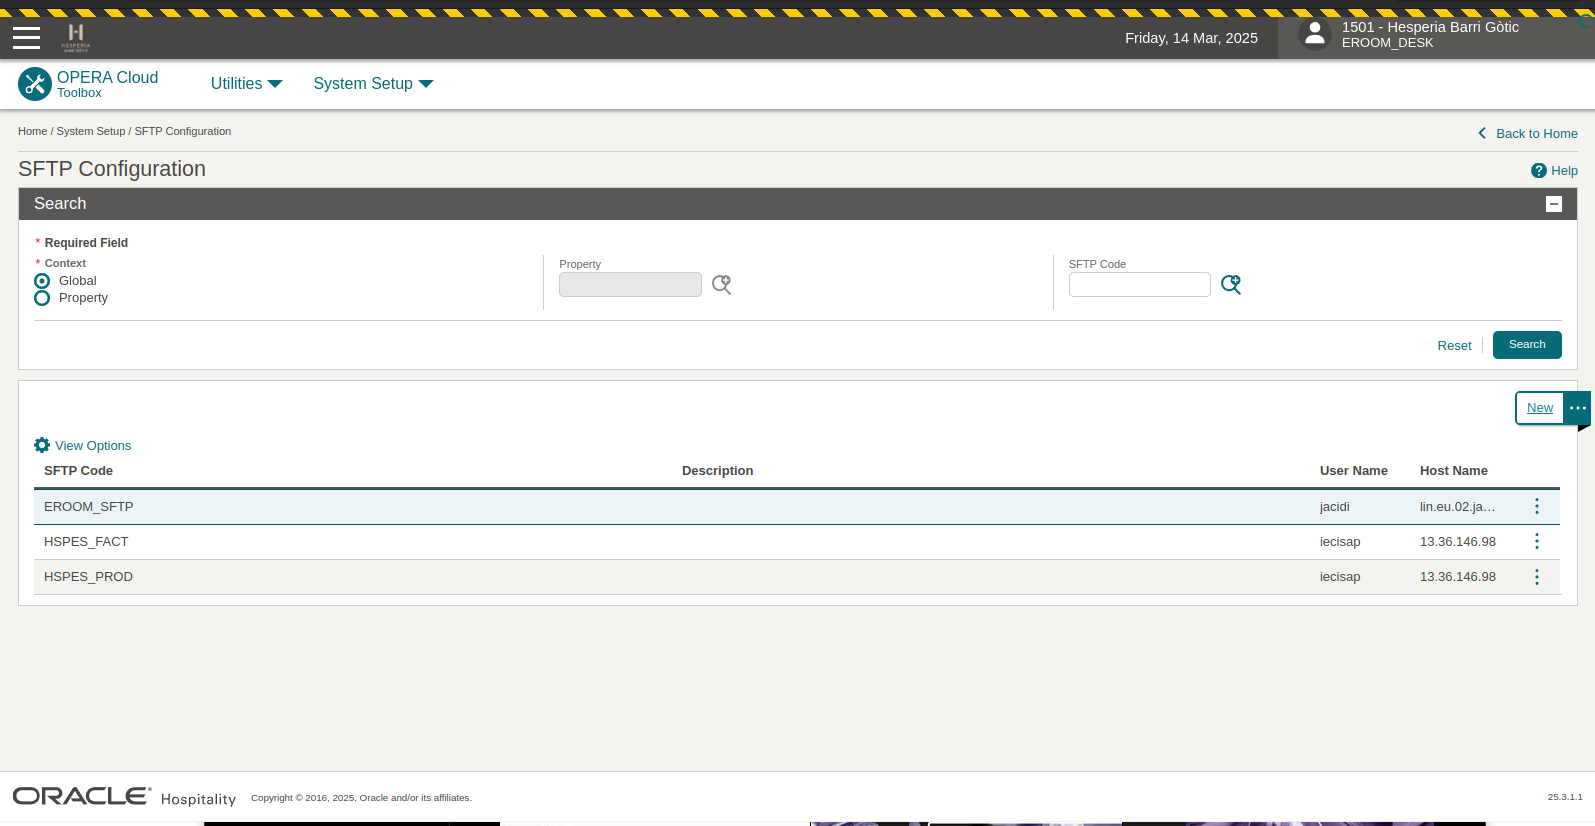Viewport: 1595px width, 826px height.
Task: Click the user profile avatar icon
Action: coord(1314,35)
